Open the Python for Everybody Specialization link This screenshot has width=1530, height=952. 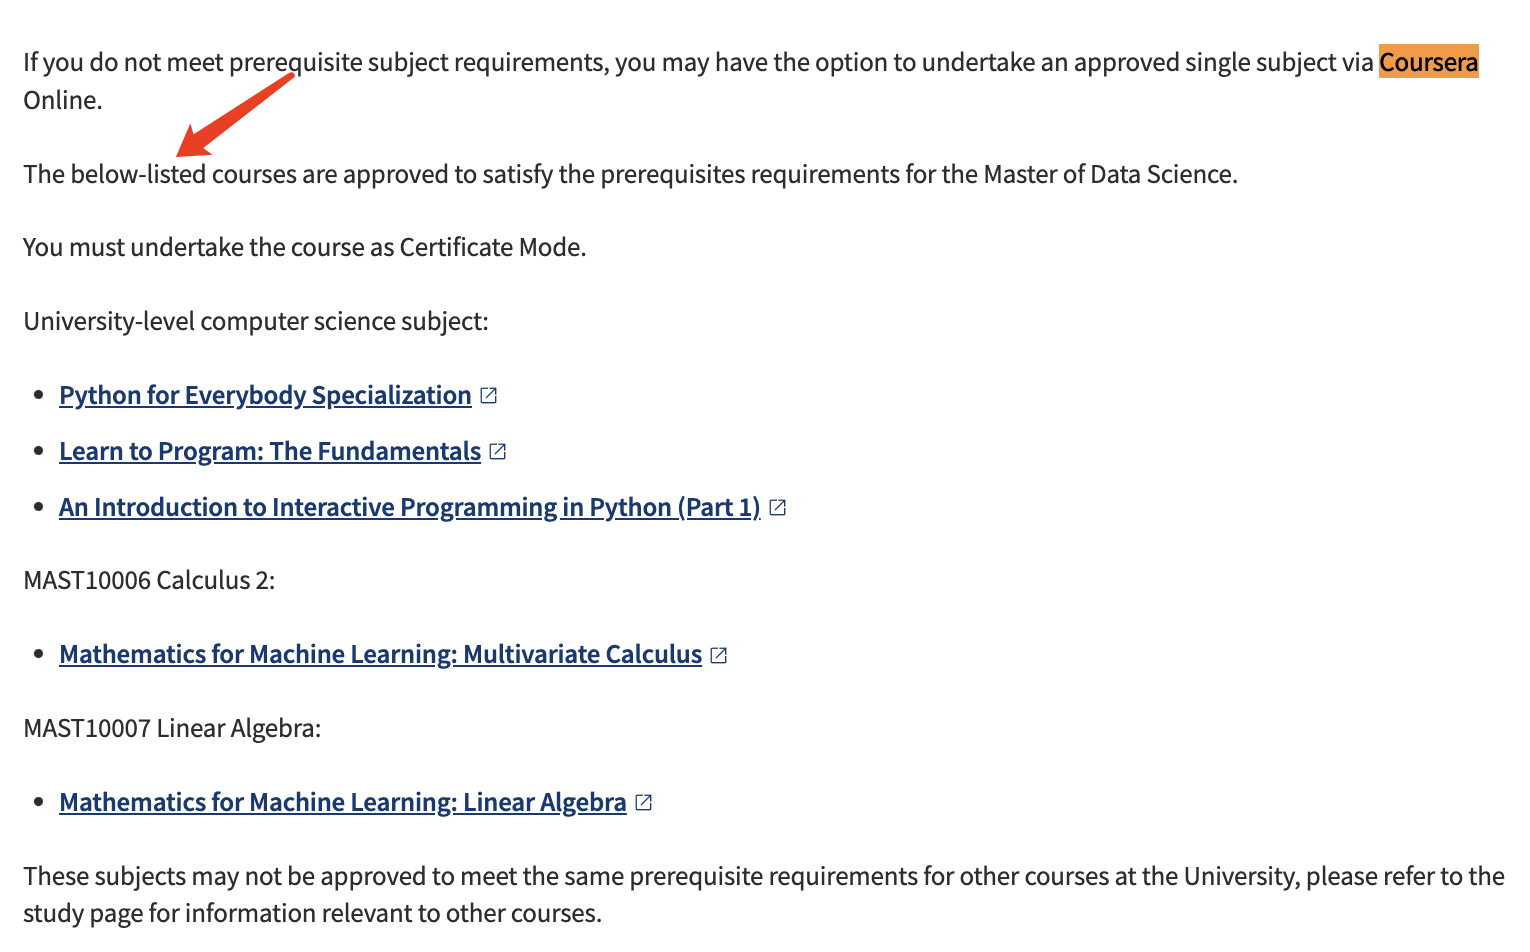point(265,395)
